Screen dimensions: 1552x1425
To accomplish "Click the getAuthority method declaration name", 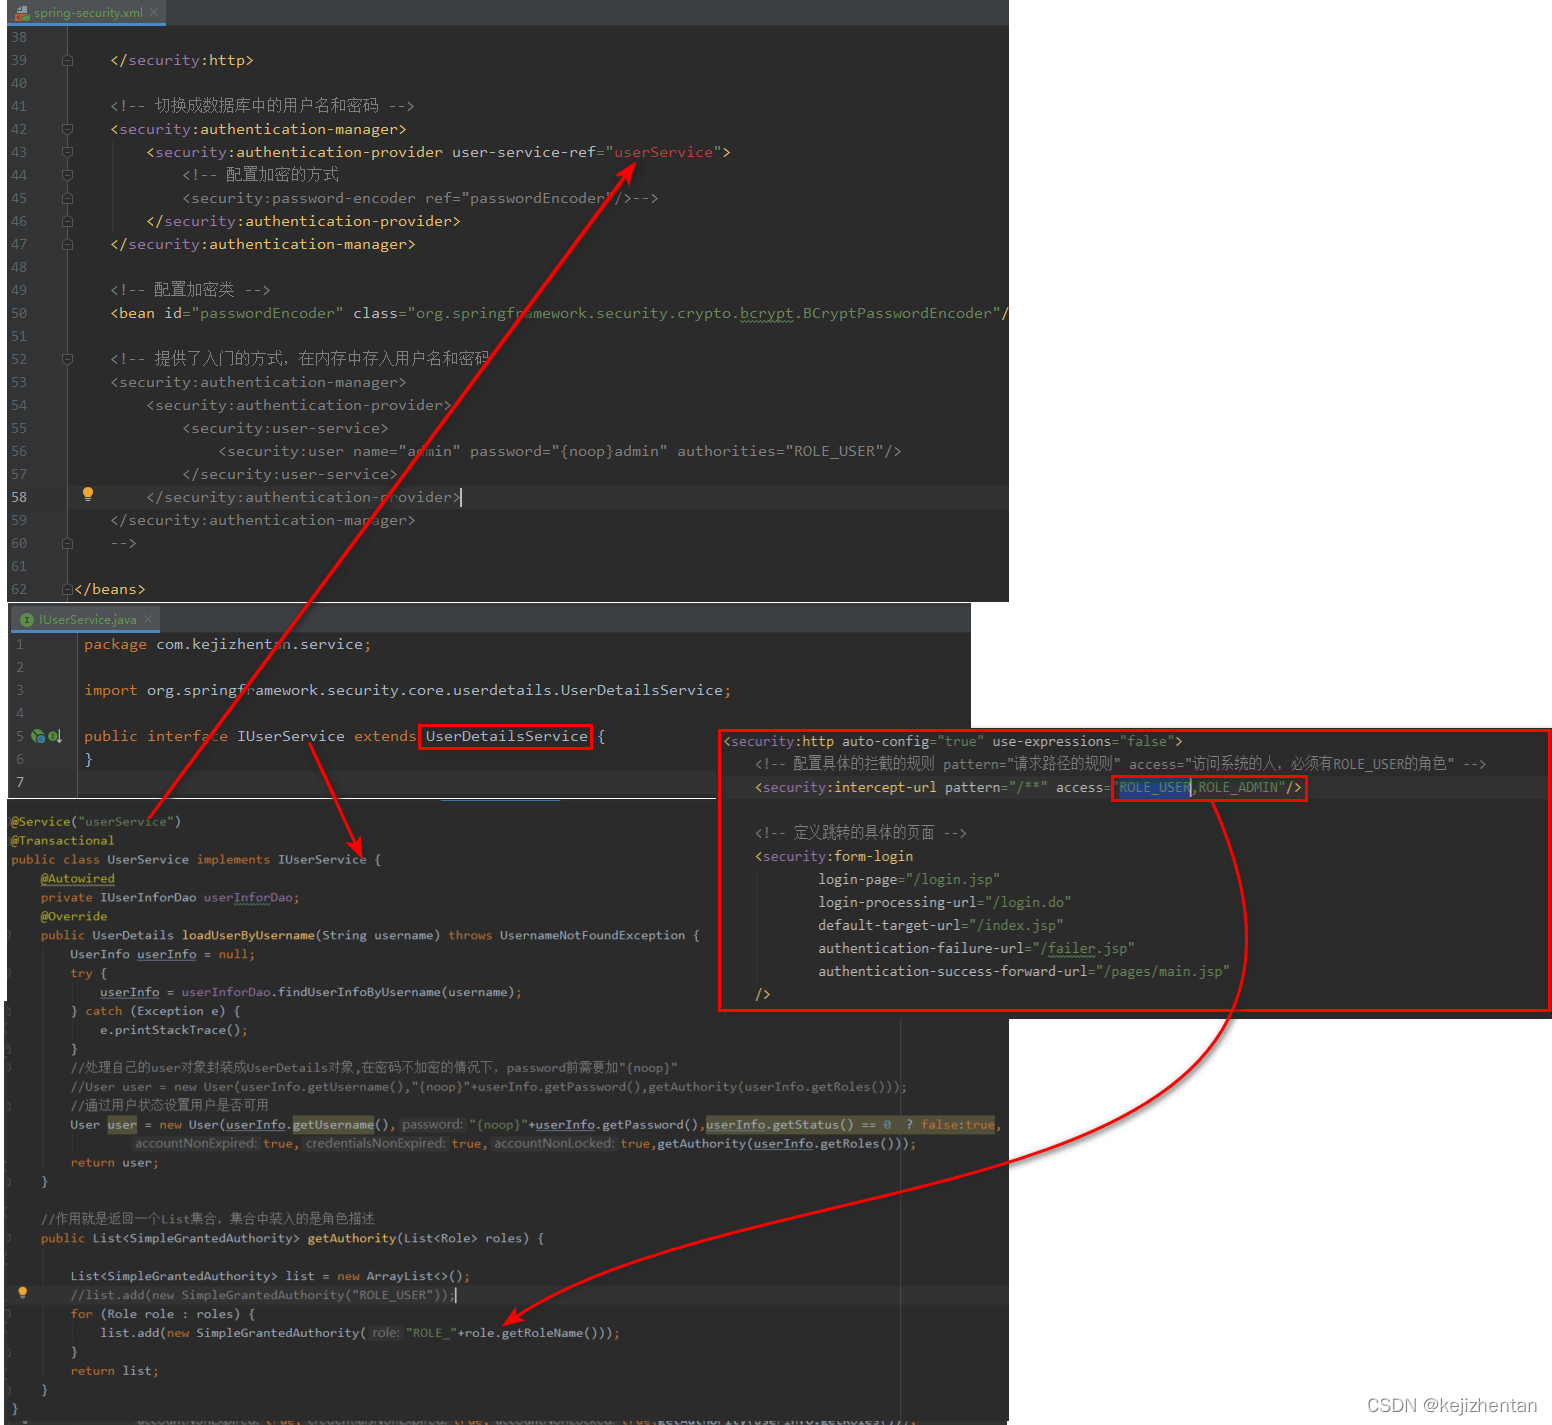I will click(352, 1238).
